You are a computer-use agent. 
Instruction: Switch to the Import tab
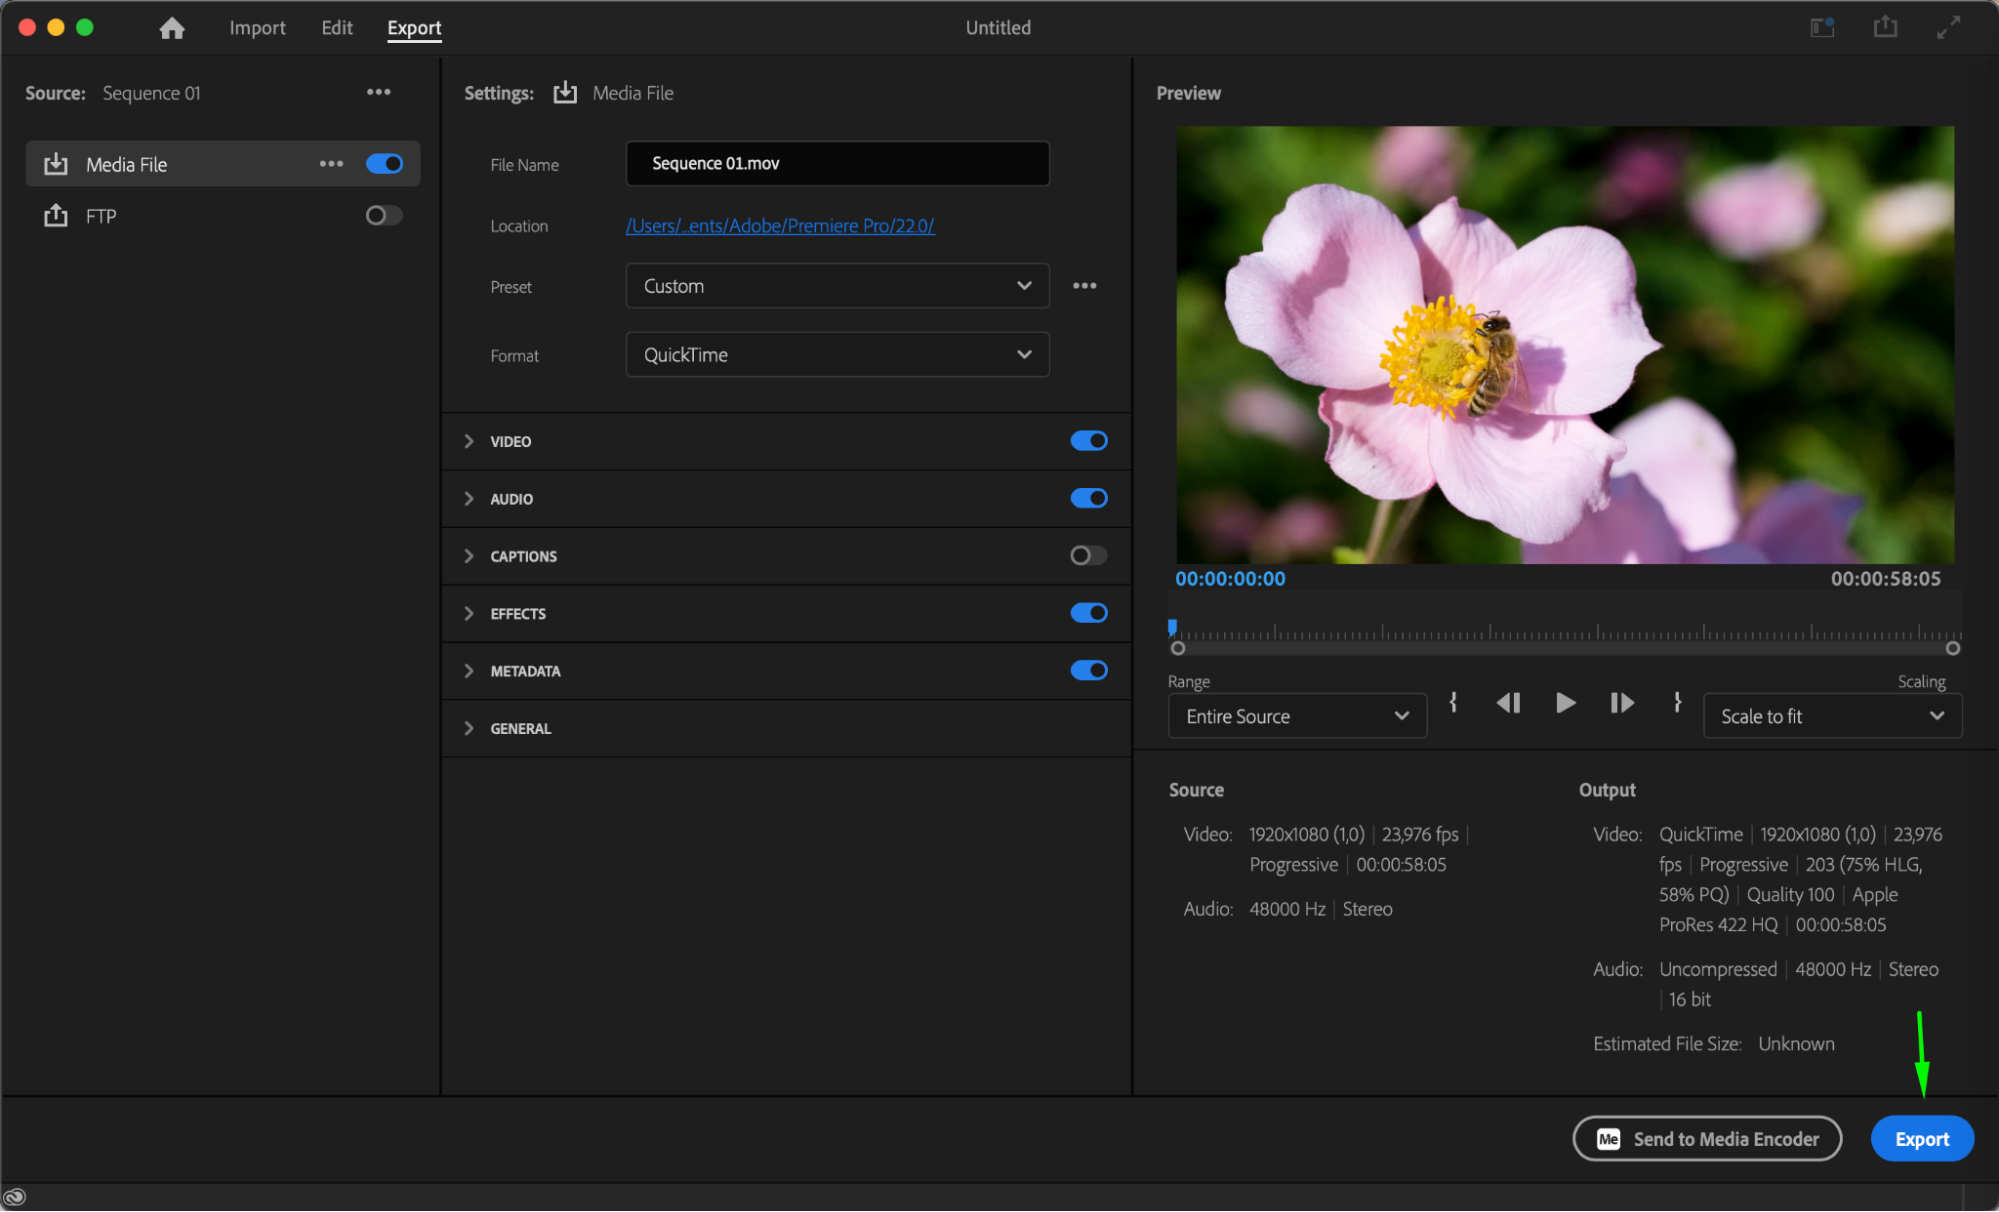click(x=257, y=28)
